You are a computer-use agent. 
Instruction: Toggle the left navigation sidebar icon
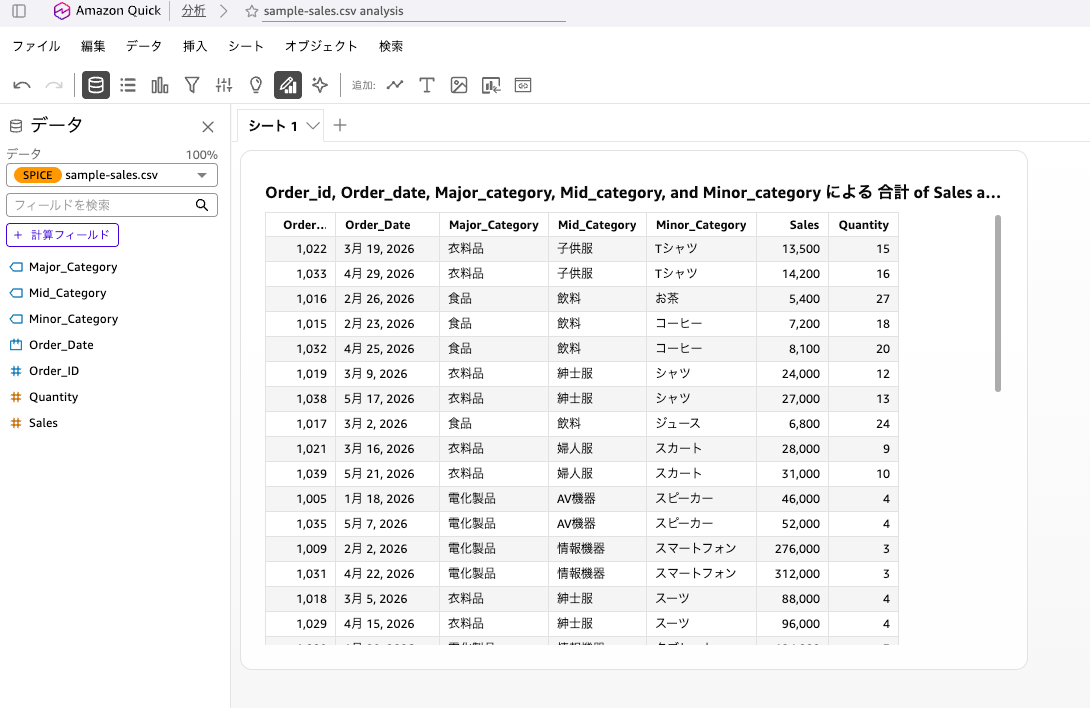[x=19, y=11]
